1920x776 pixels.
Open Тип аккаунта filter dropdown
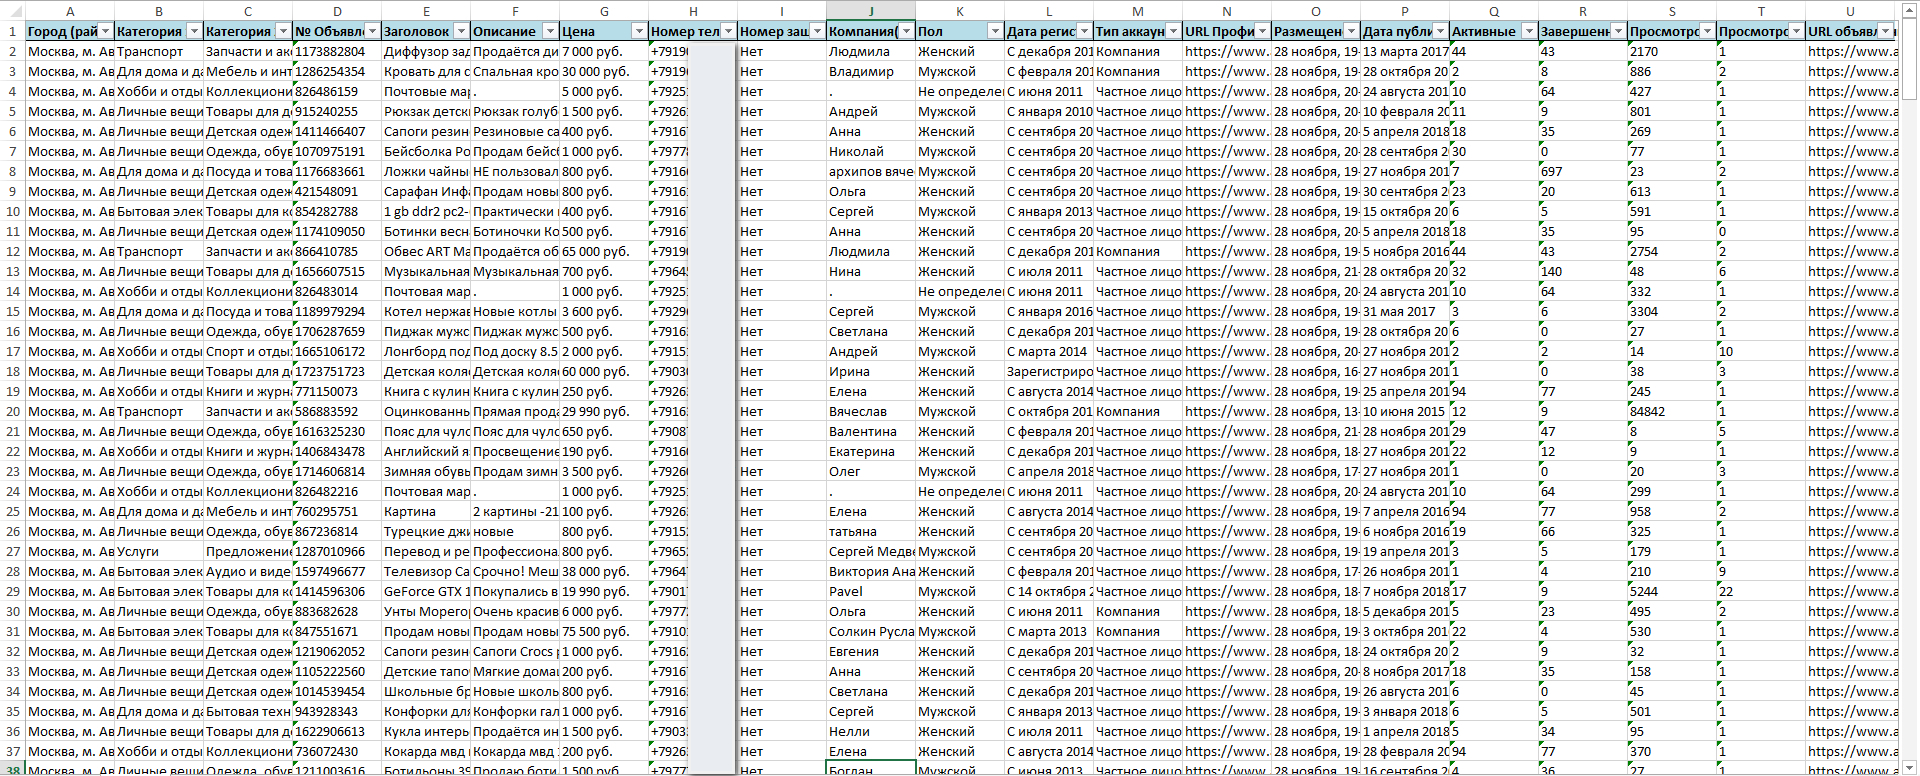(x=1172, y=31)
